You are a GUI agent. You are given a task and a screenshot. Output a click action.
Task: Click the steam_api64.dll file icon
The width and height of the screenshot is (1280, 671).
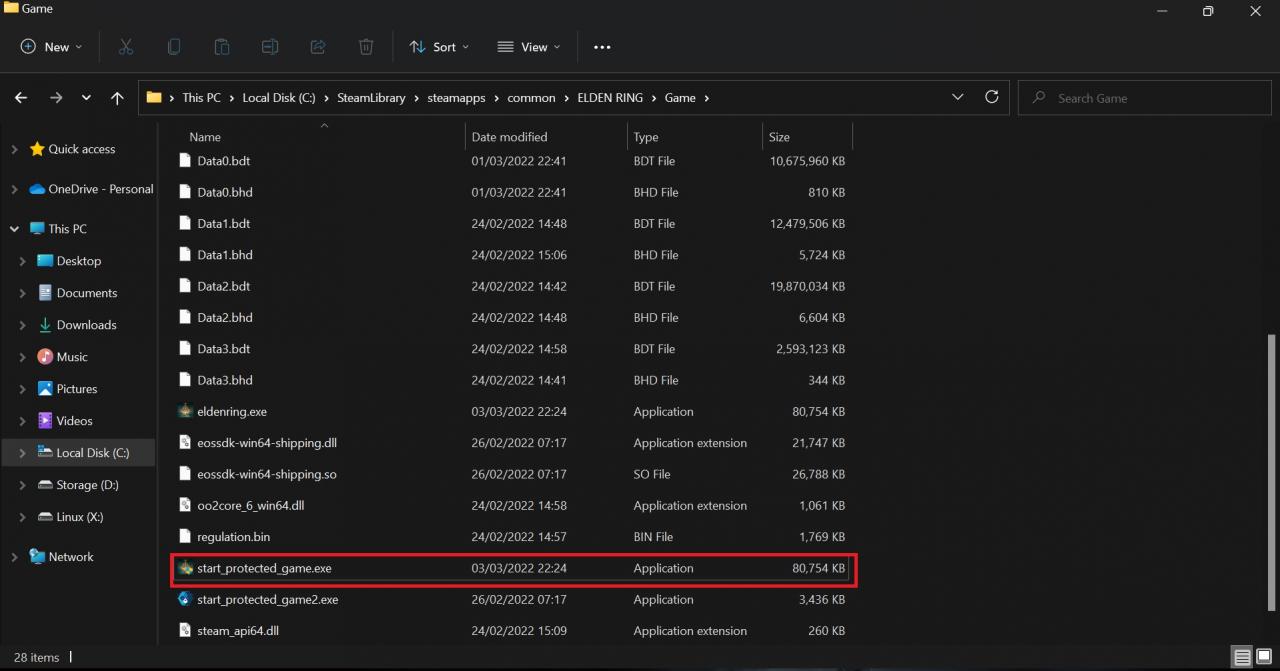coord(184,631)
